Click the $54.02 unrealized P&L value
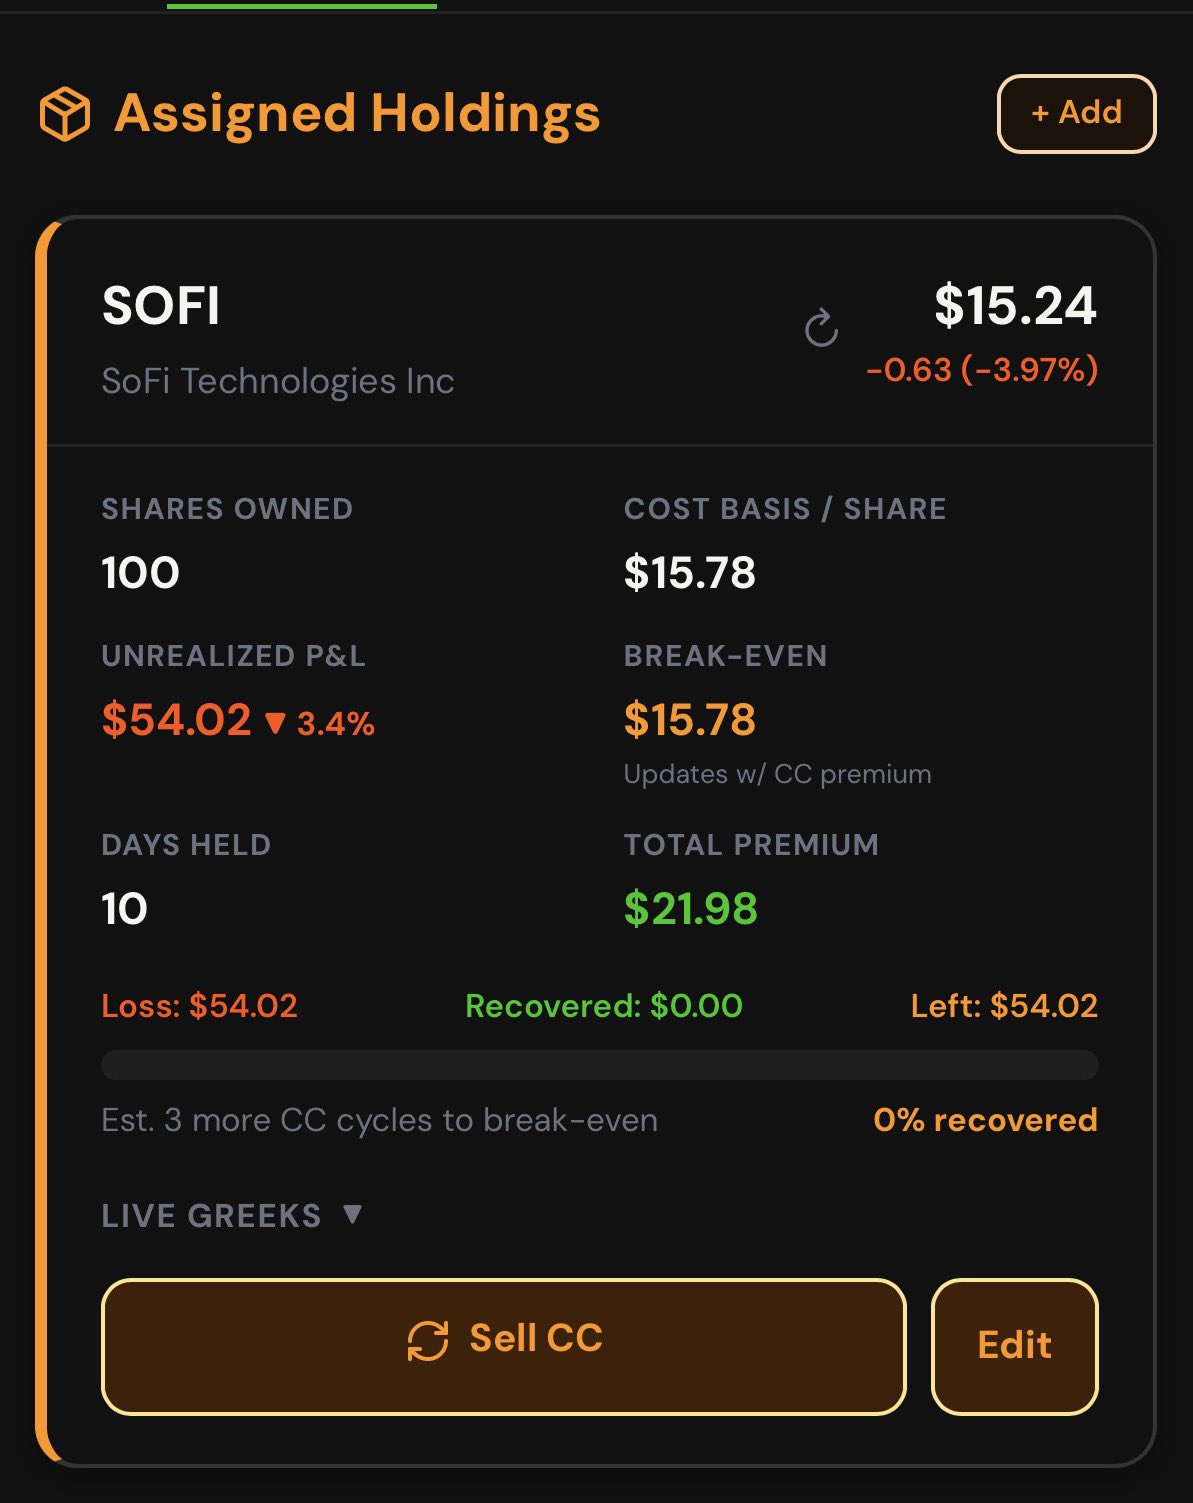The width and height of the screenshot is (1193, 1503). 177,720
